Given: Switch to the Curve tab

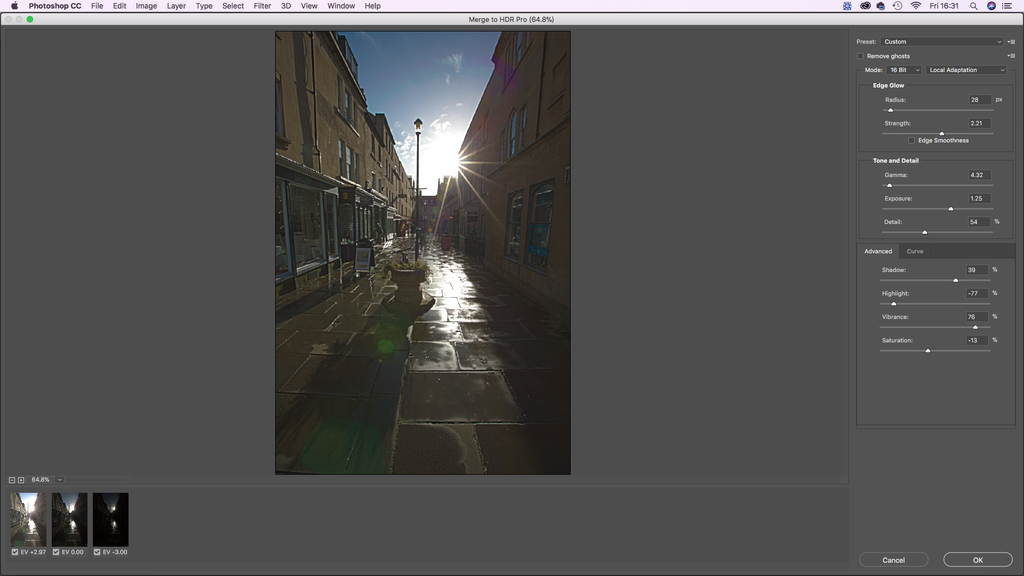Looking at the screenshot, I should click(915, 251).
